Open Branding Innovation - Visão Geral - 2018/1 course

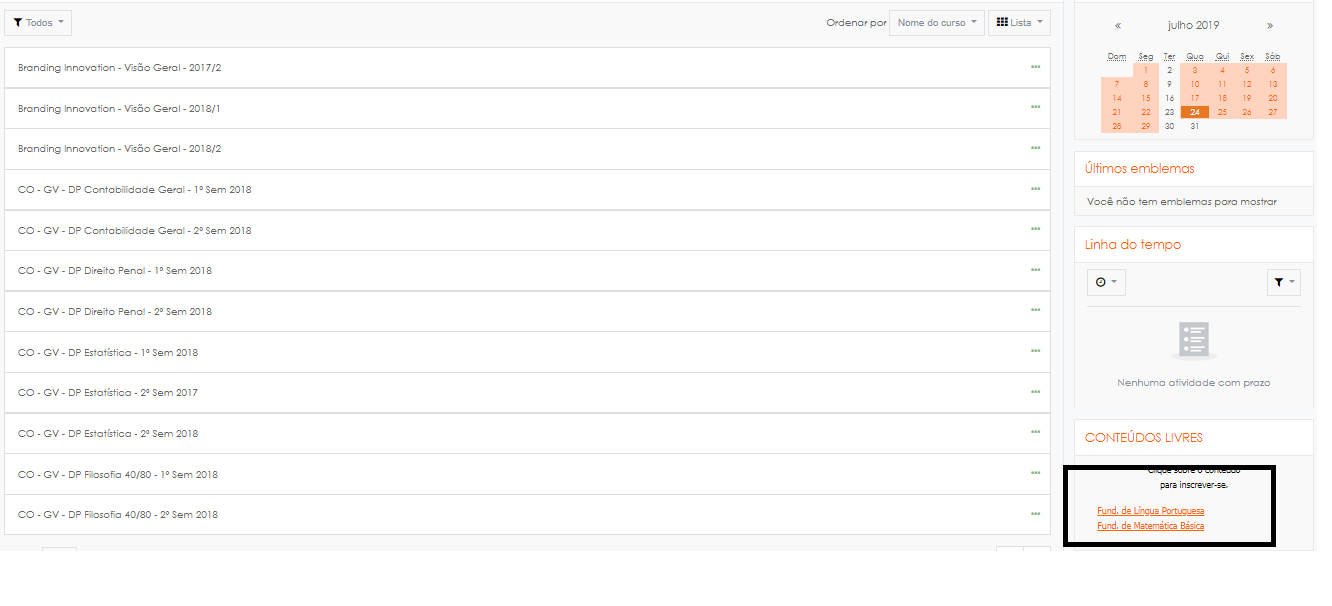pos(119,108)
